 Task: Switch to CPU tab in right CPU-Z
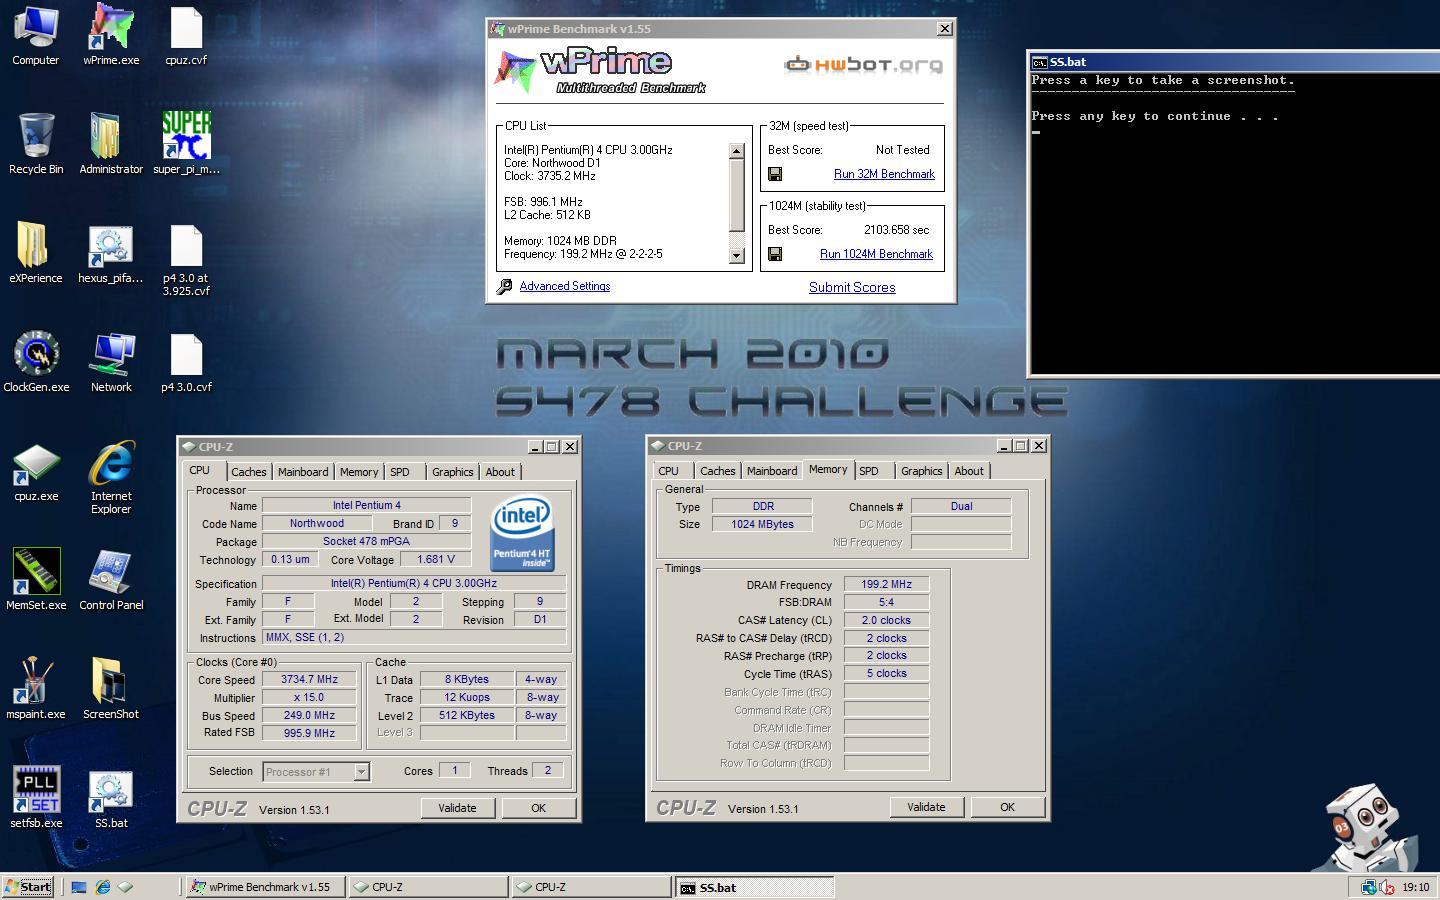pyautogui.click(x=669, y=471)
